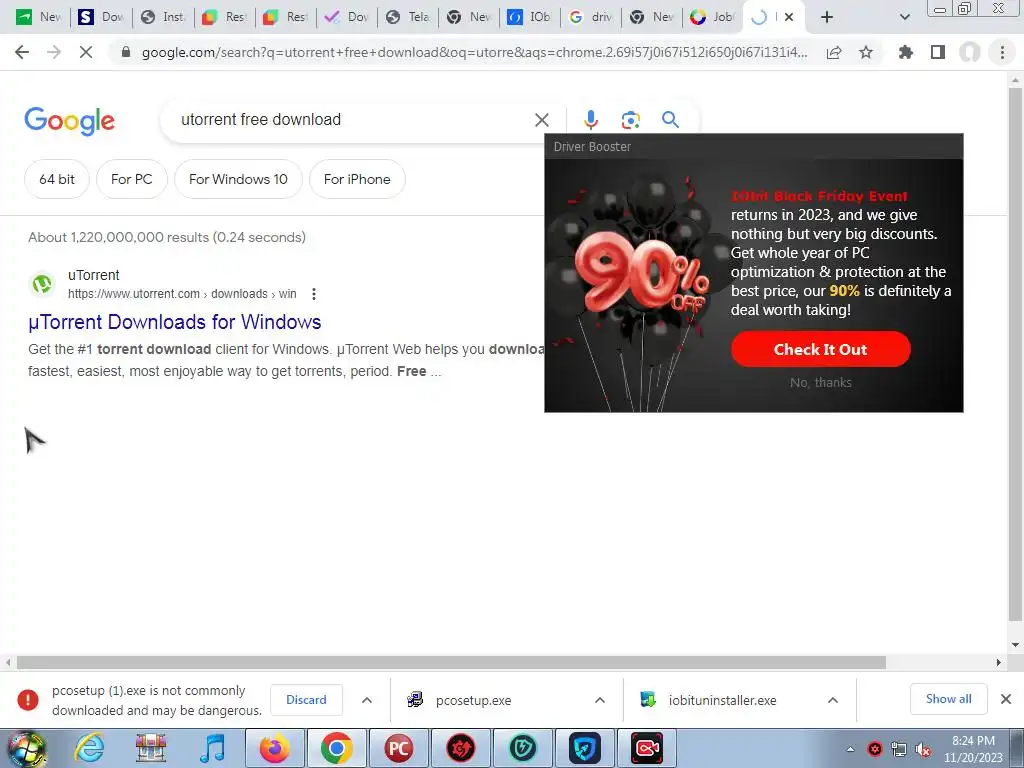Image resolution: width=1024 pixels, height=768 pixels.
Task: Open Firefox from the taskbar
Action: (274, 748)
